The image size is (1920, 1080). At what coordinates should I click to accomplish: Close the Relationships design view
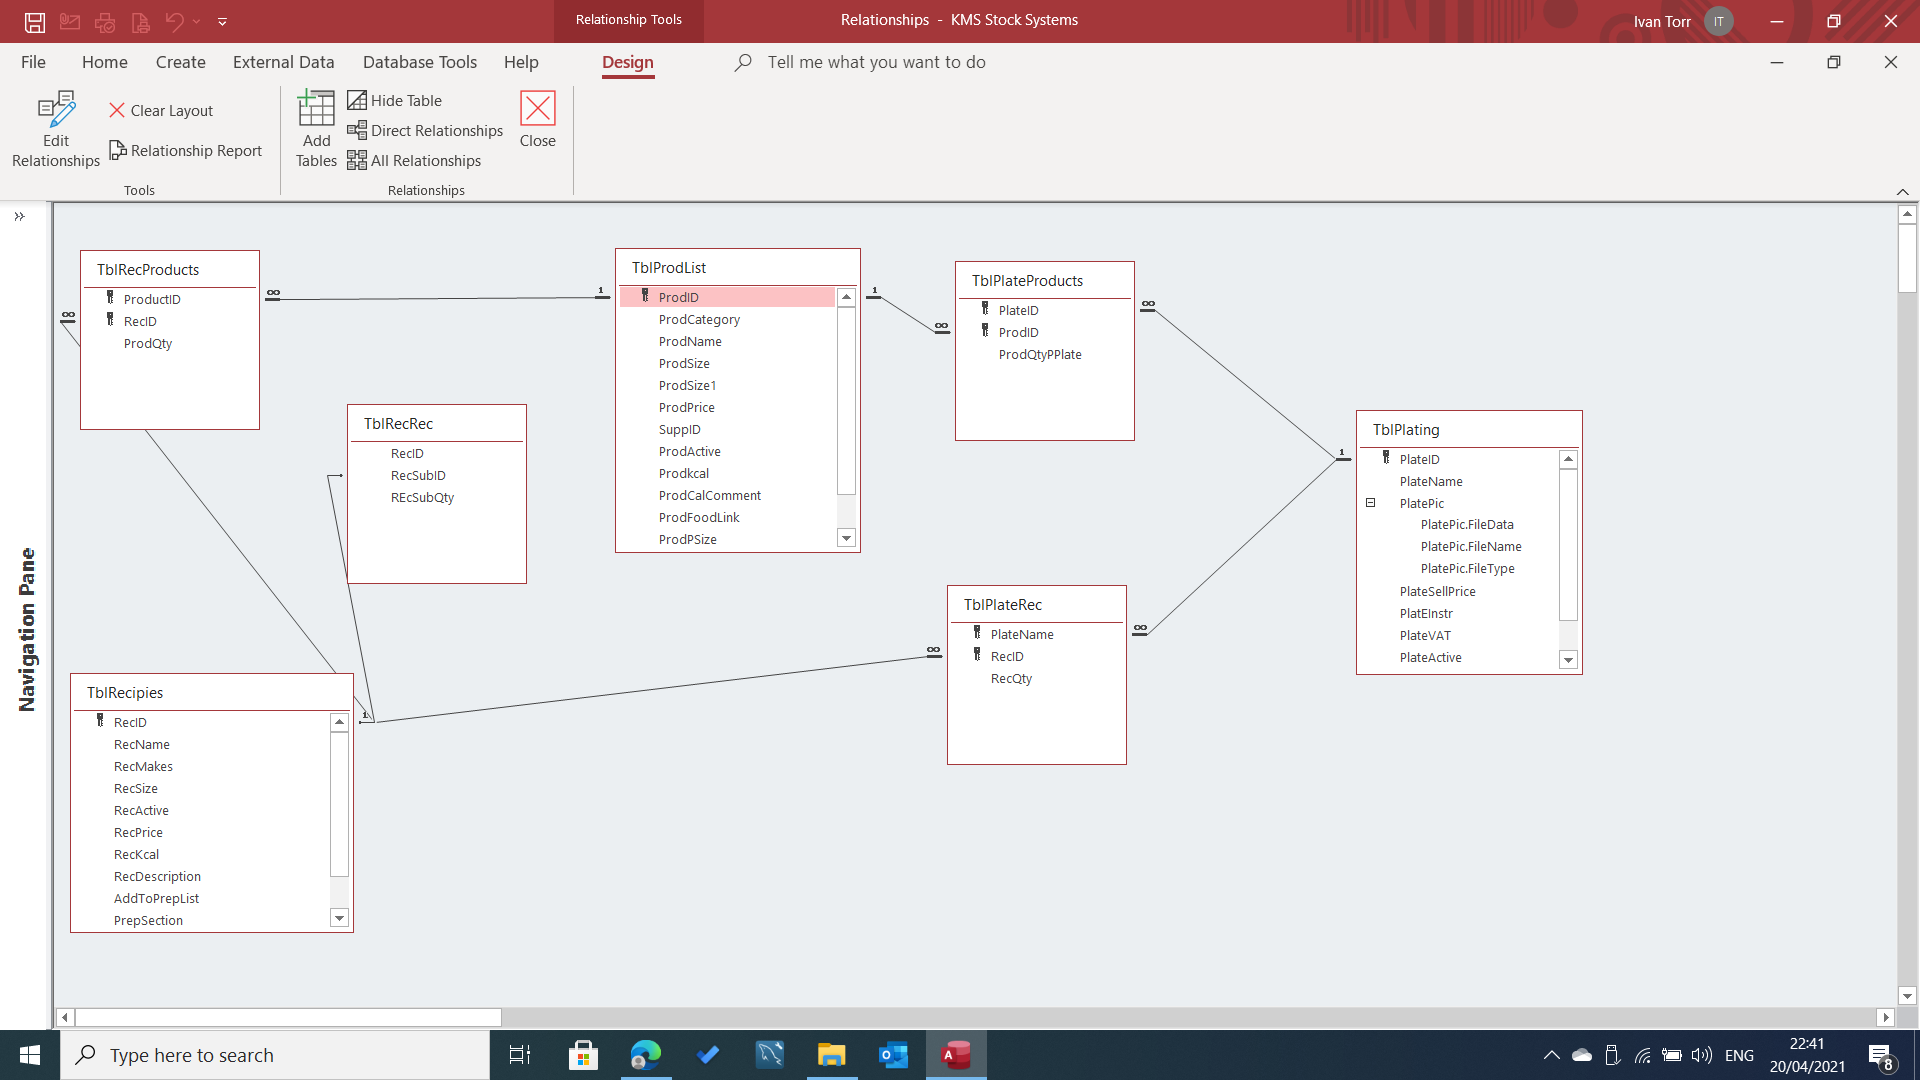538,120
